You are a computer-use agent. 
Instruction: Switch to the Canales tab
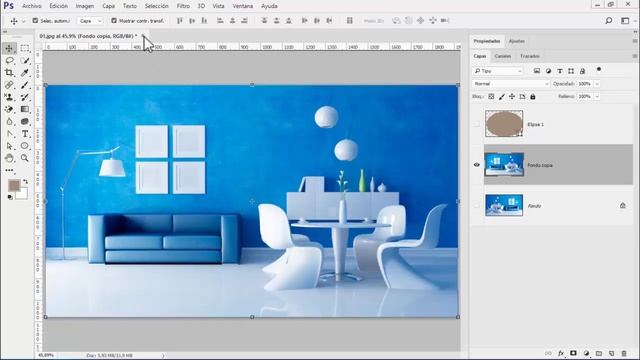[x=502, y=56]
